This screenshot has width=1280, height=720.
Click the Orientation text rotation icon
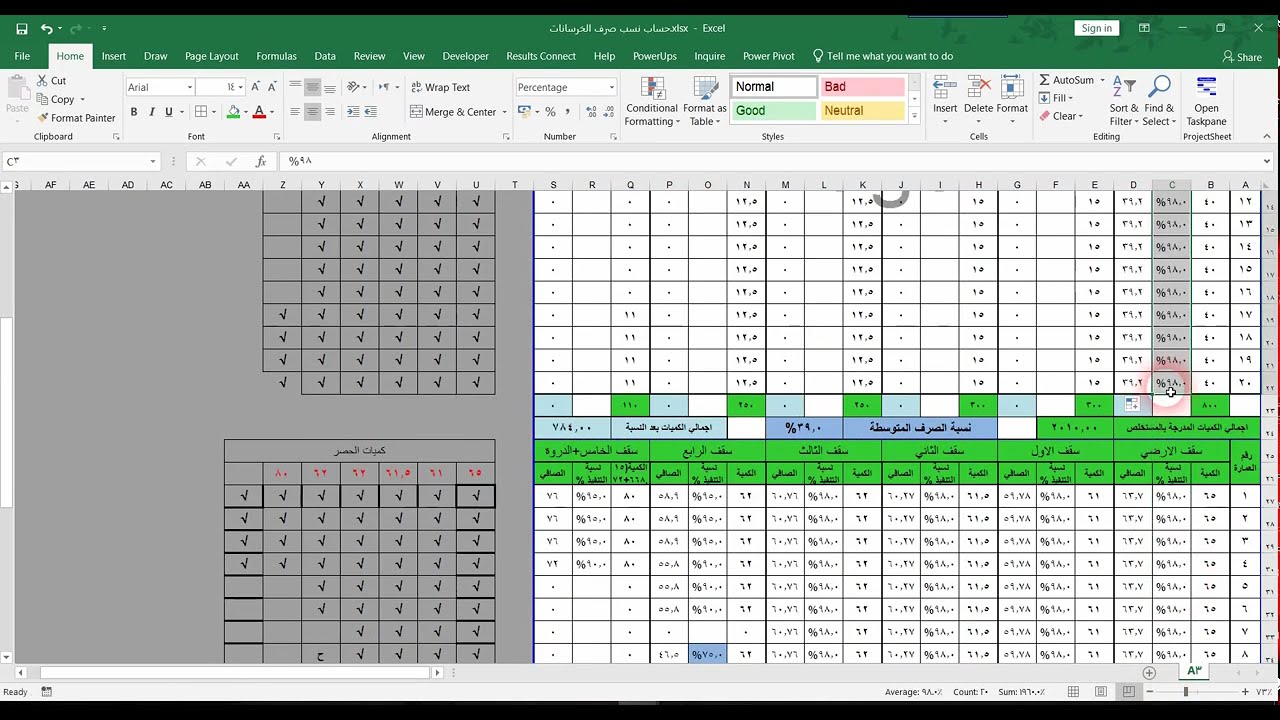[x=352, y=87]
